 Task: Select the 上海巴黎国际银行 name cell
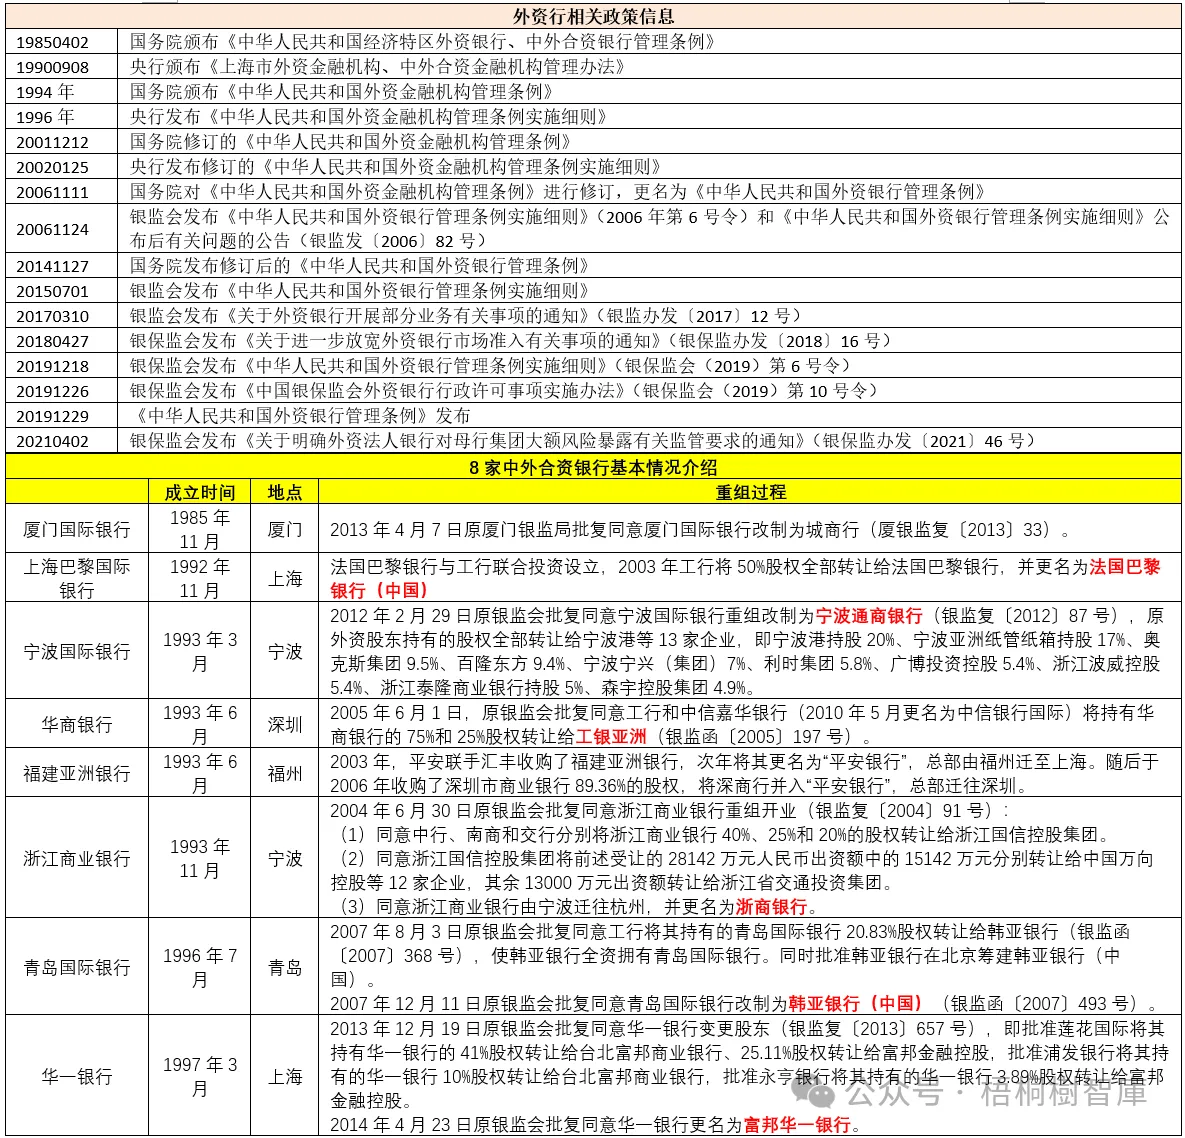(76, 578)
